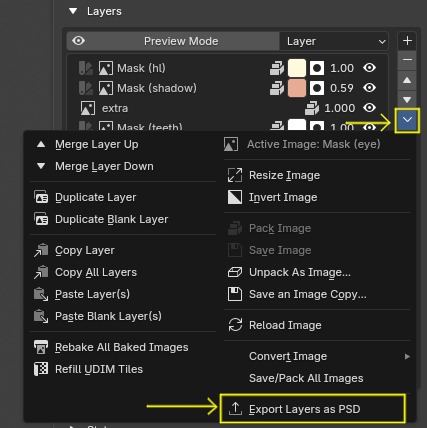This screenshot has width=427, height=428.
Task: Move layer down using down arrow
Action: point(407,99)
